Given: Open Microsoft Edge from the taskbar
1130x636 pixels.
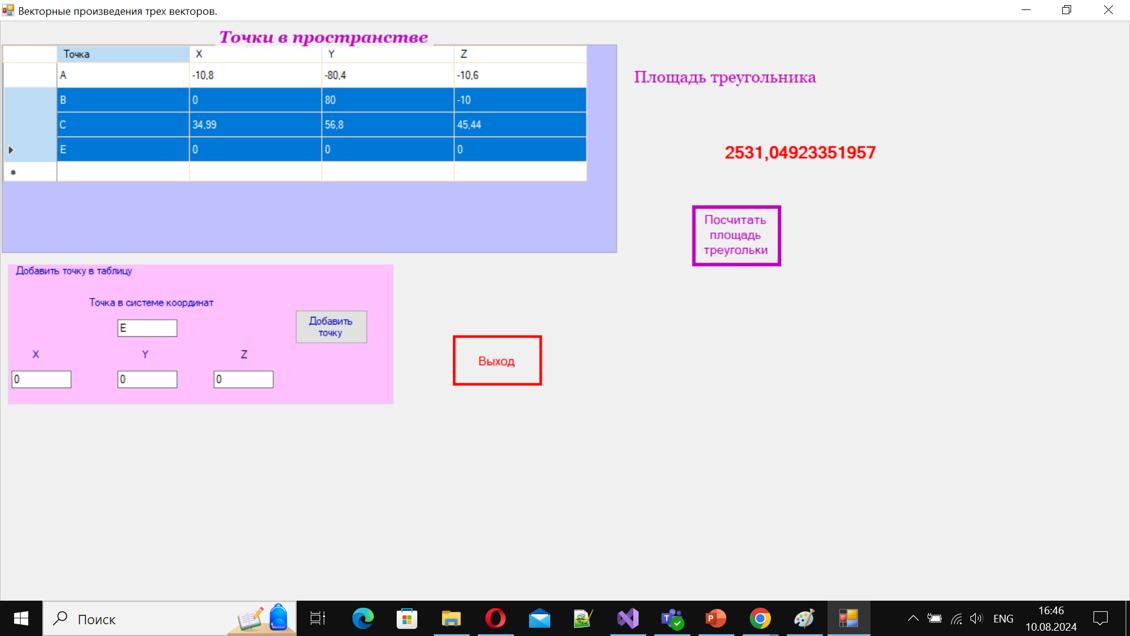Looking at the screenshot, I should coord(363,619).
